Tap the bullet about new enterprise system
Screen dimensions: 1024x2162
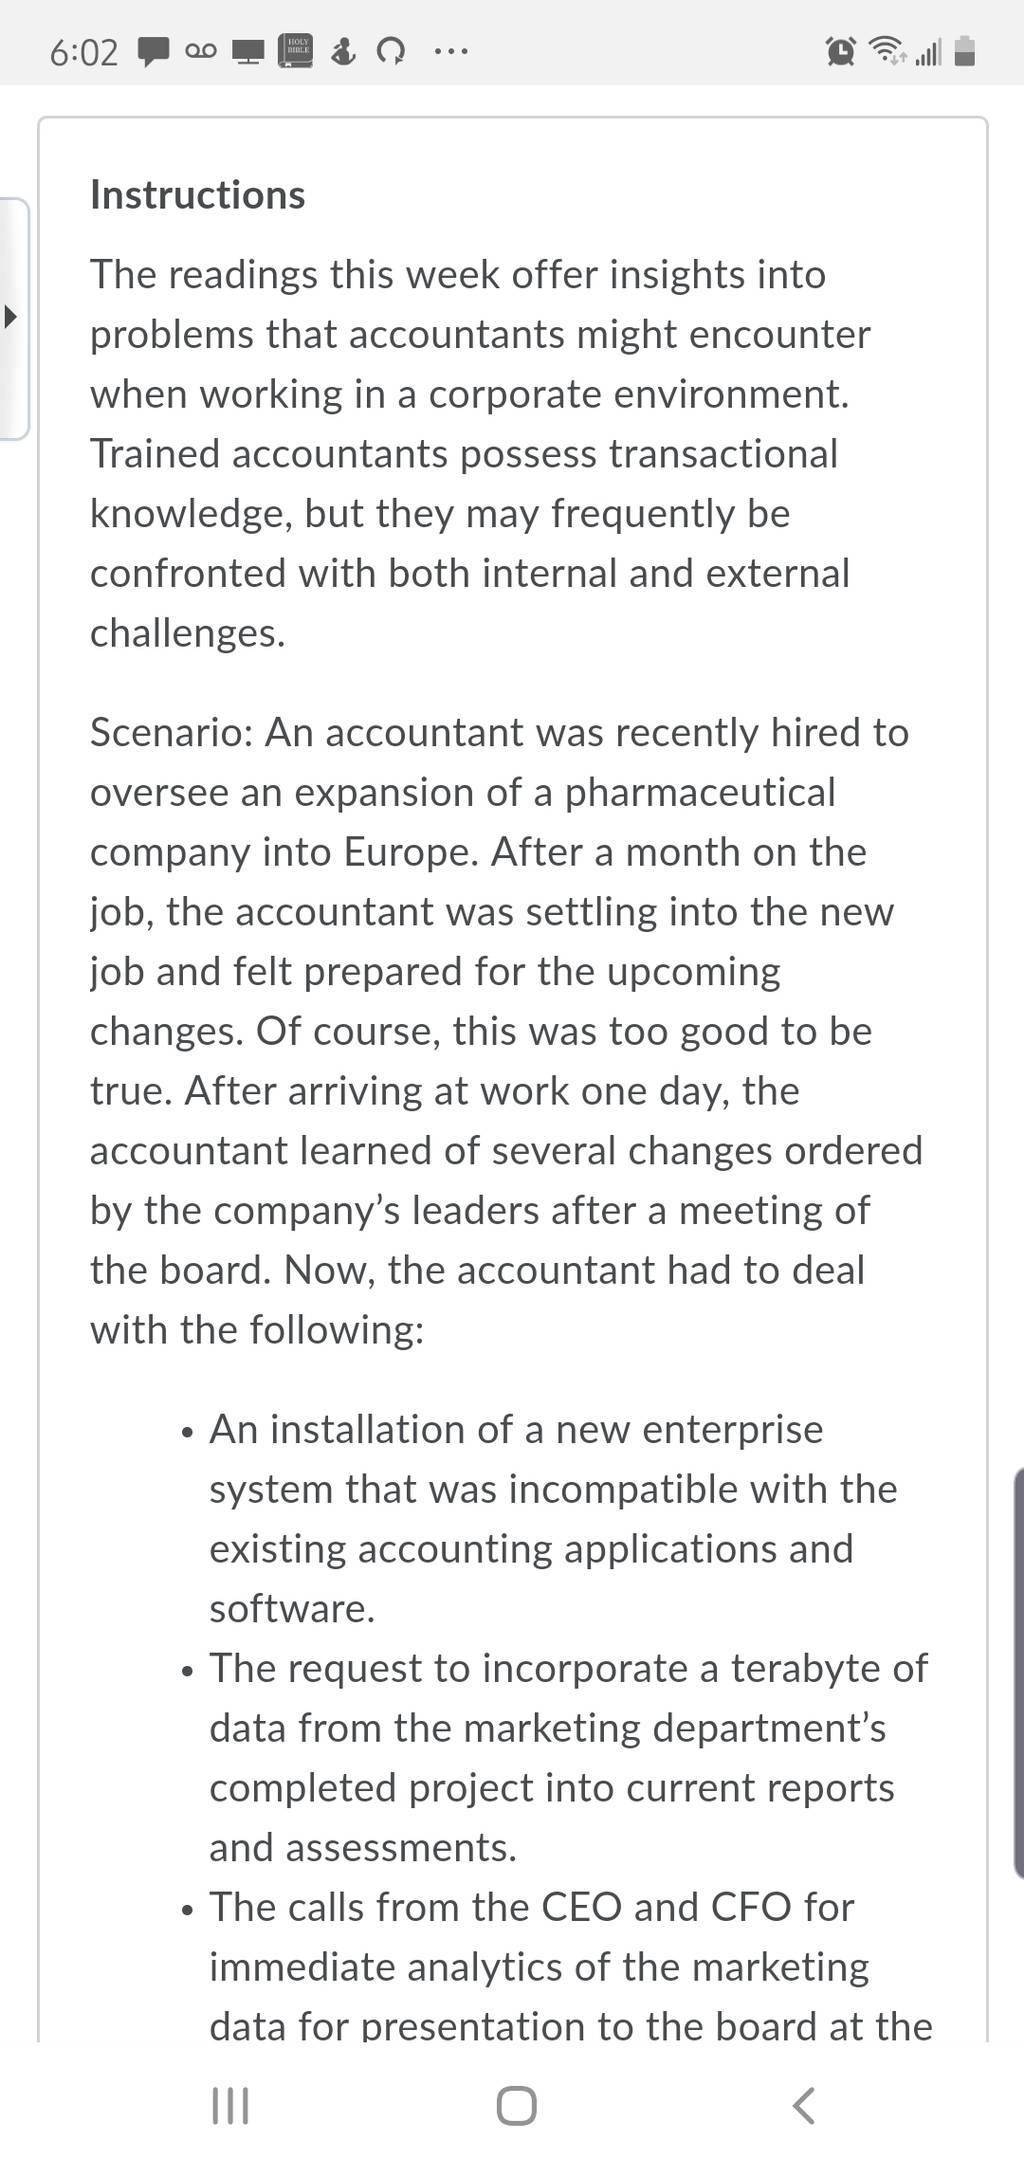tap(553, 1518)
